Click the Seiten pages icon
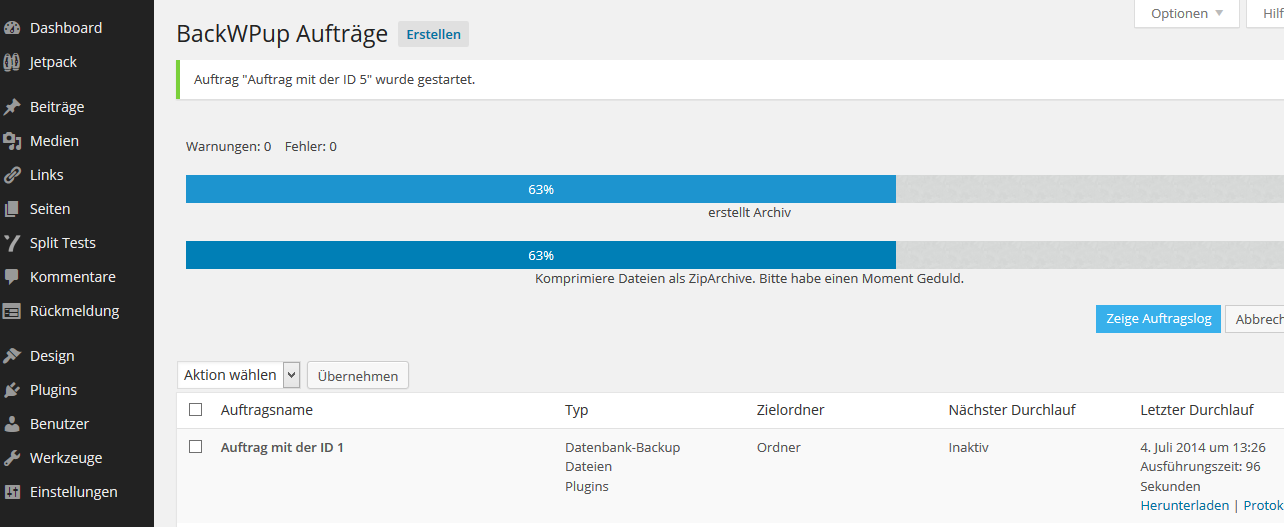This screenshot has width=1284, height=527. tap(12, 209)
